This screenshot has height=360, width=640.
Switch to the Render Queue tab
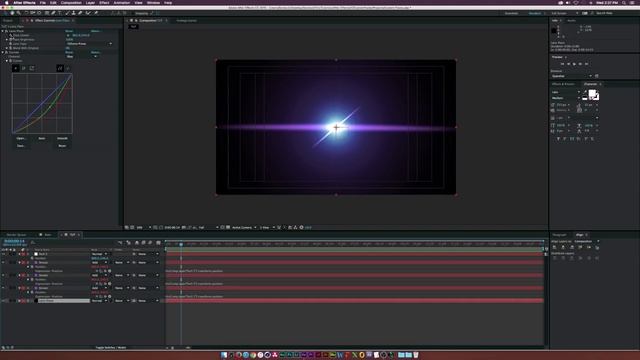point(16,235)
